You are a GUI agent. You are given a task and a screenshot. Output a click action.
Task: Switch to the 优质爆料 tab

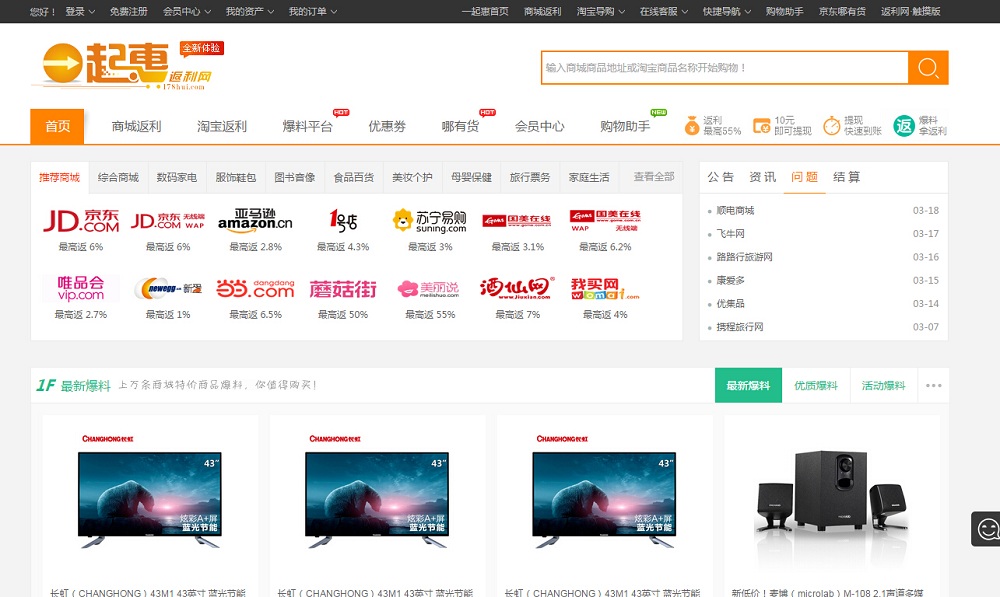point(816,385)
